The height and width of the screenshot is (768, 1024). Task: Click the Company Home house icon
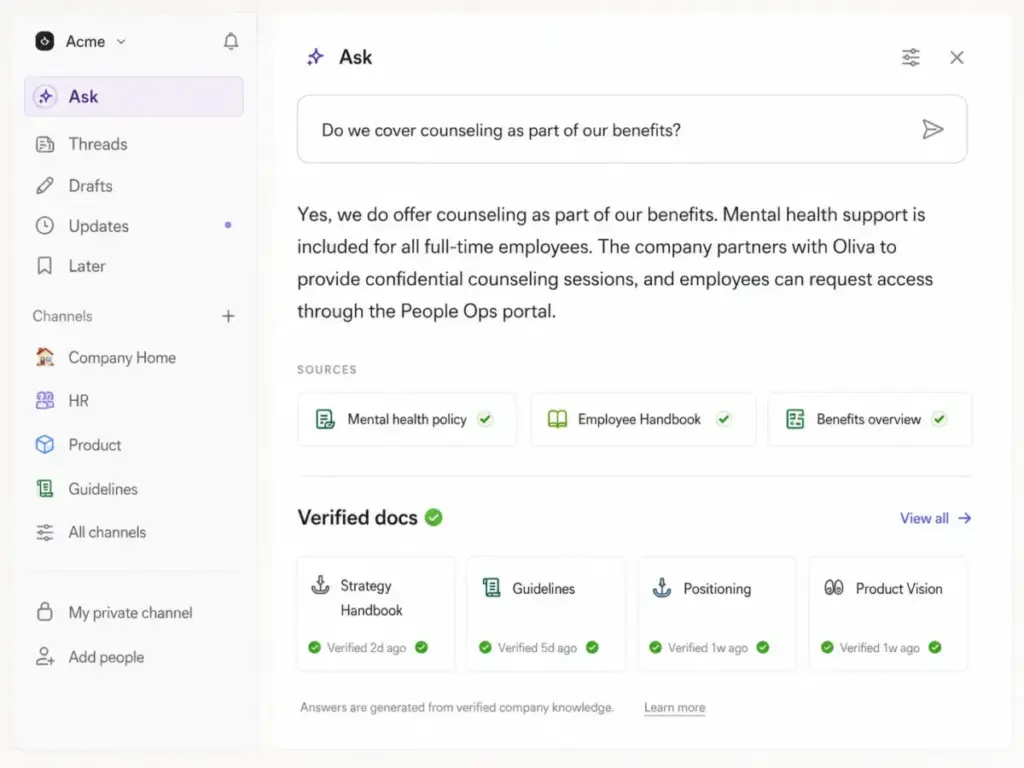click(44, 357)
